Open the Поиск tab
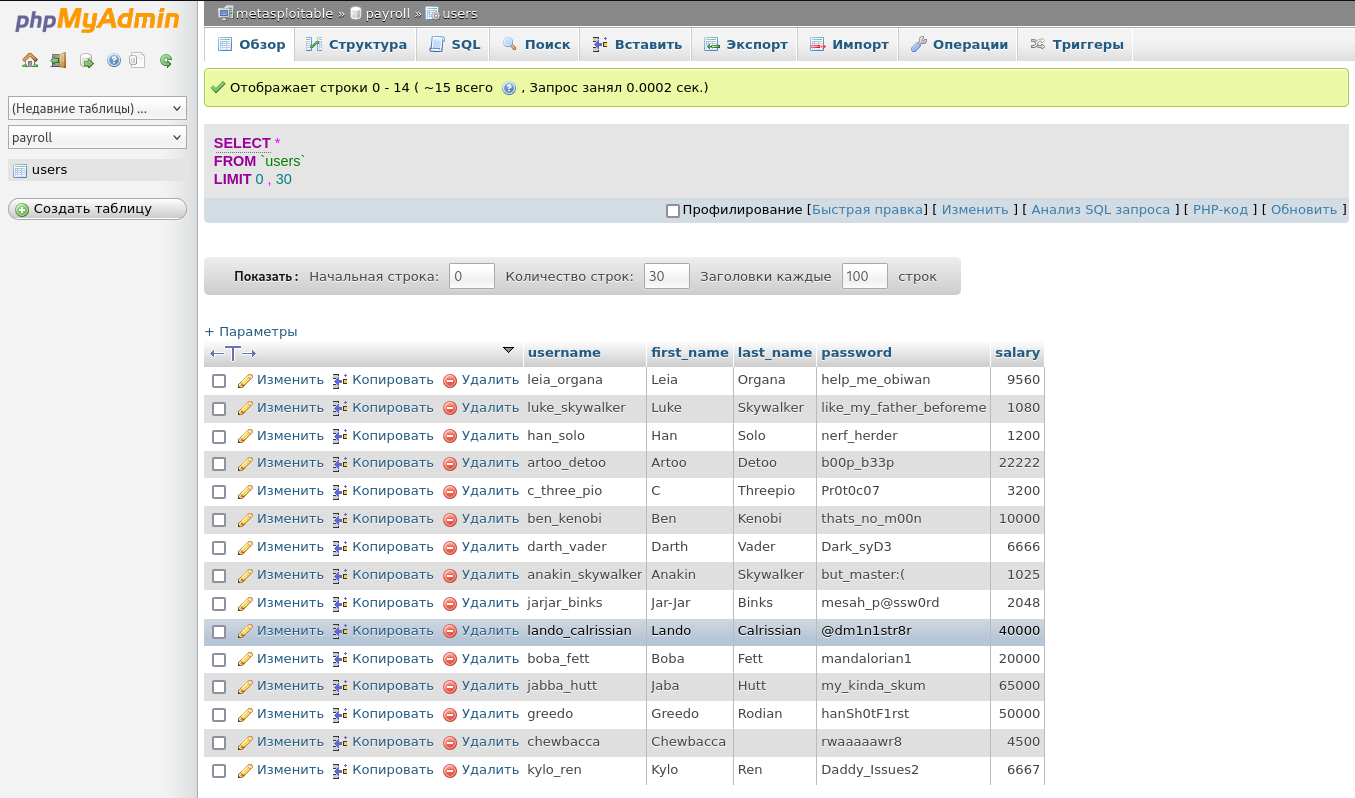This screenshot has height=798, width=1355. point(536,44)
